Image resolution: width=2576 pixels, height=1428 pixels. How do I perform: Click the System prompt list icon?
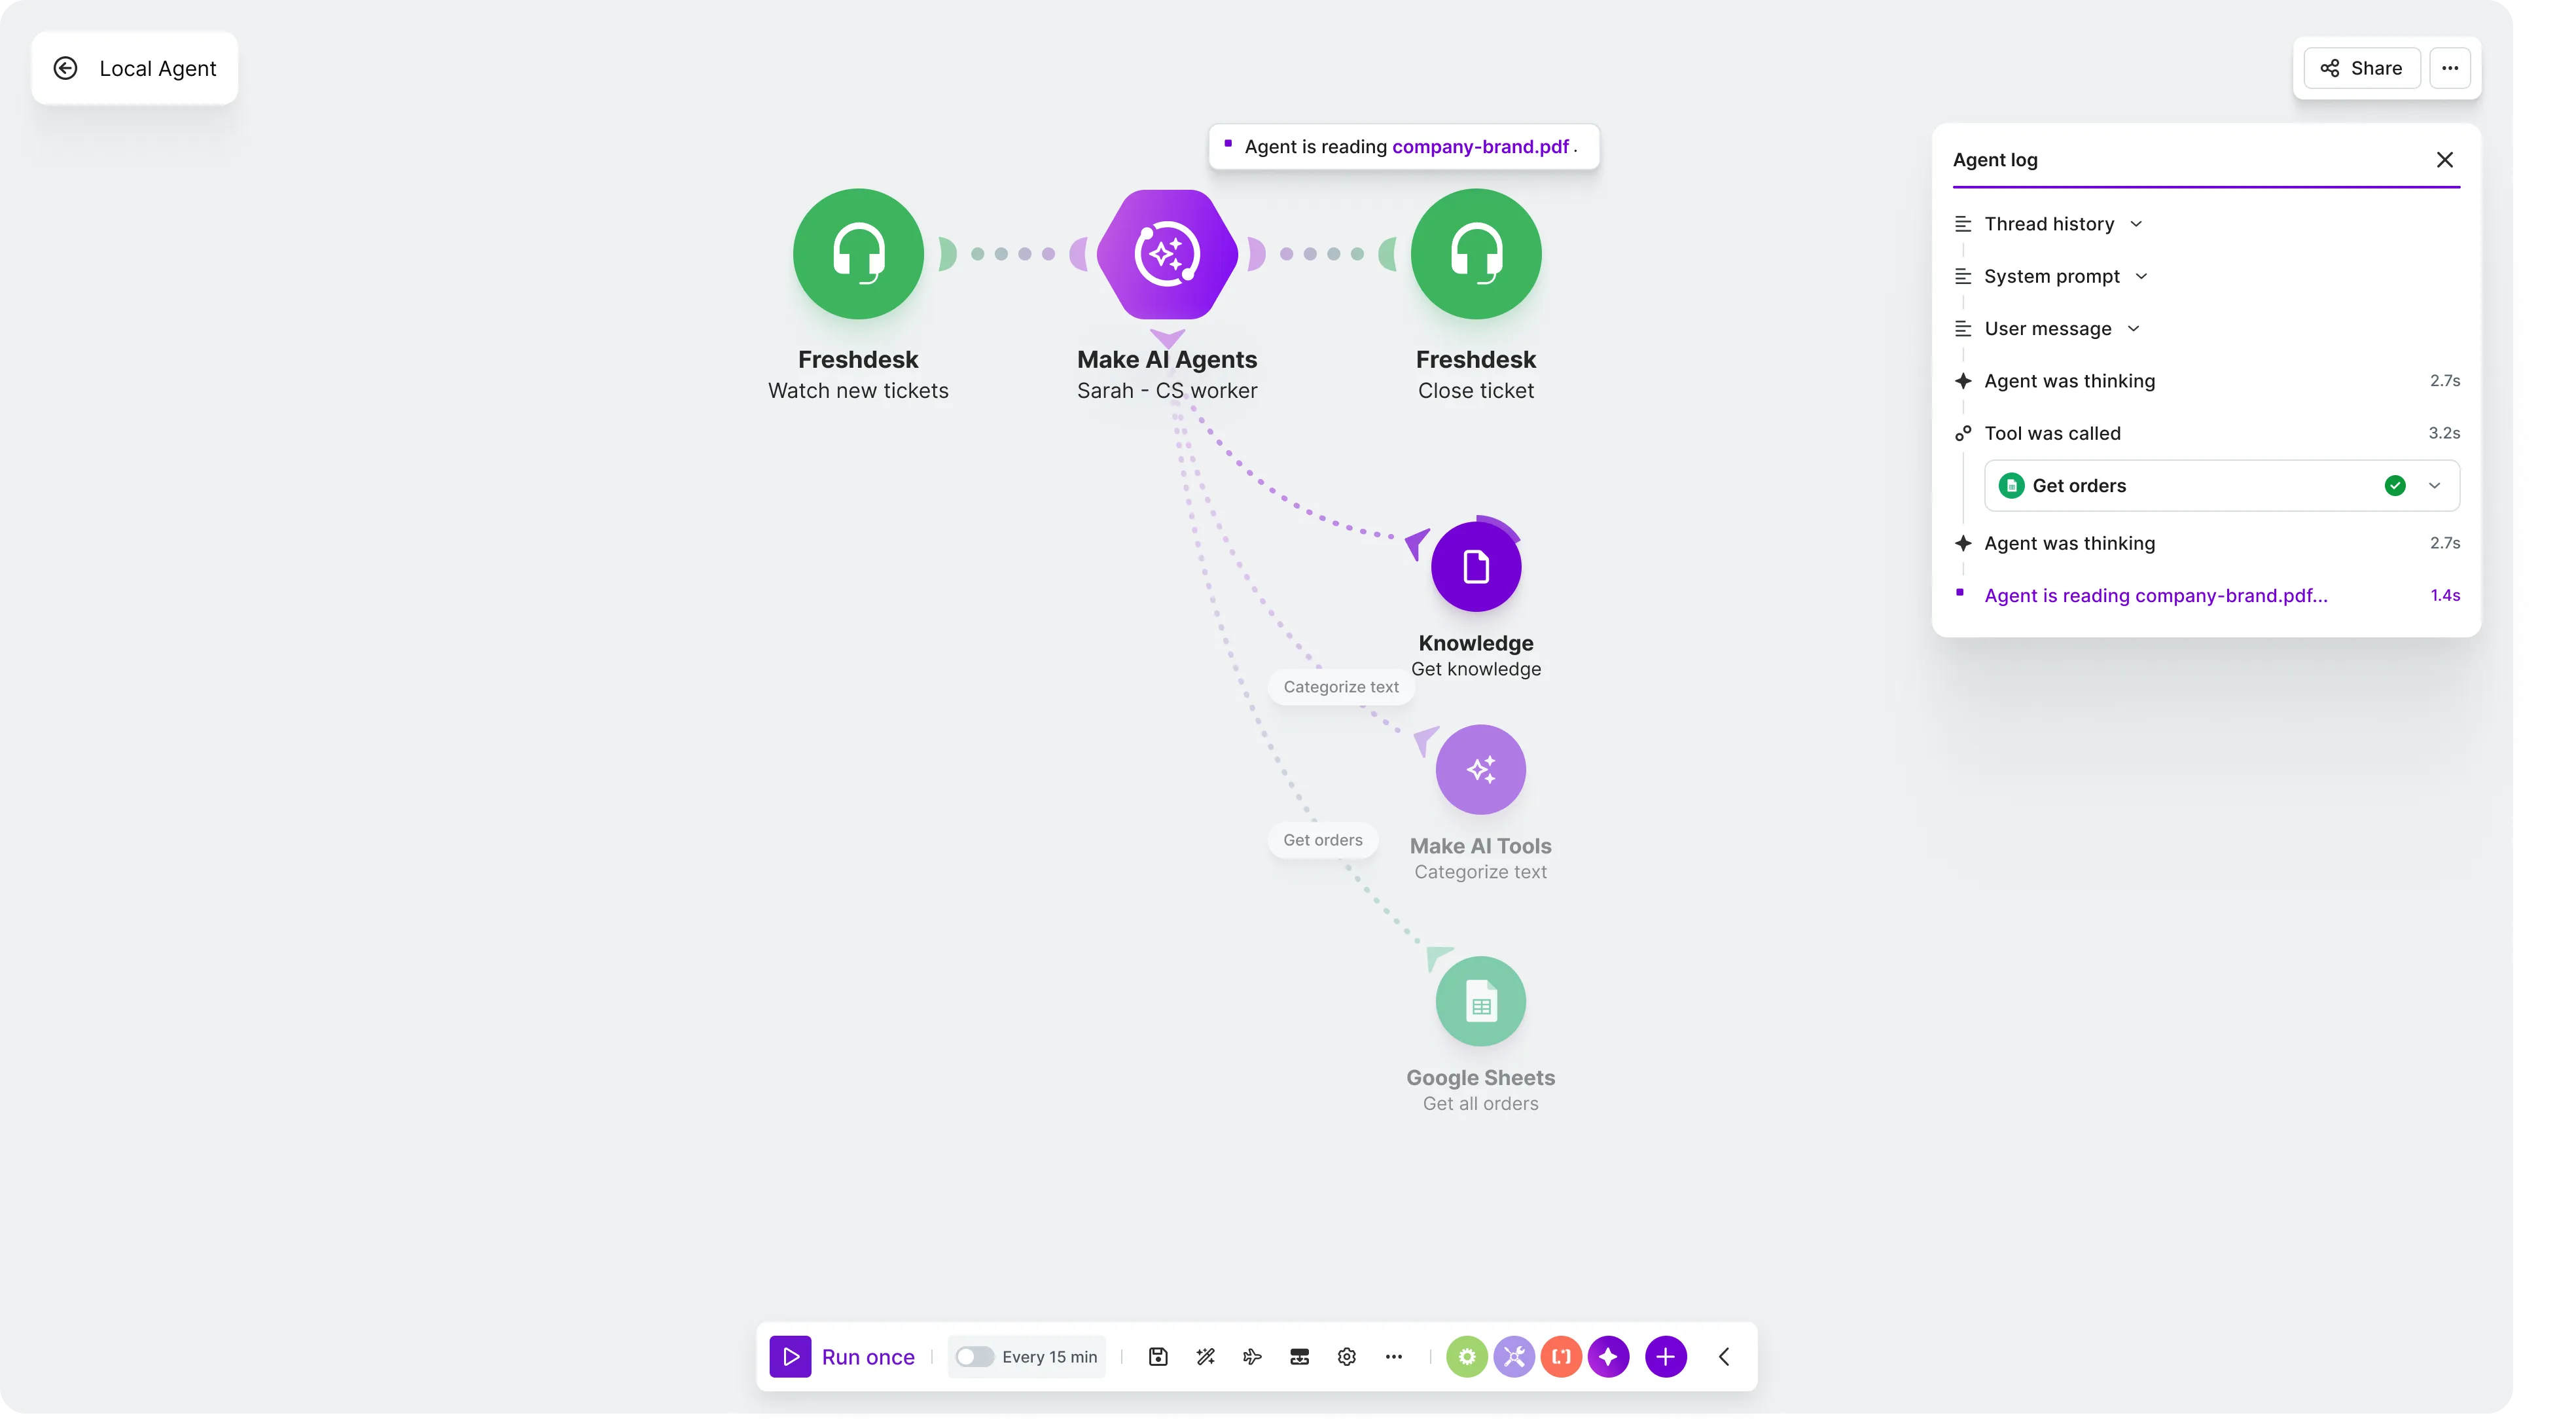pos(1963,276)
